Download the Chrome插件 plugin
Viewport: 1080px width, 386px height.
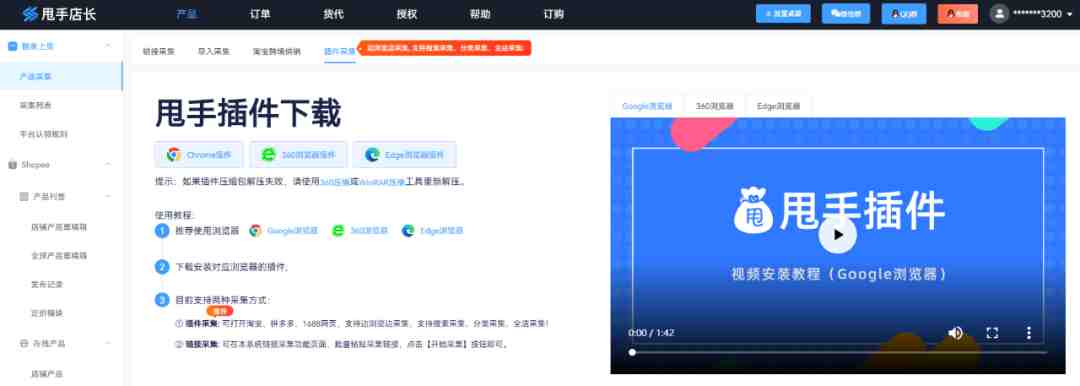pos(198,155)
